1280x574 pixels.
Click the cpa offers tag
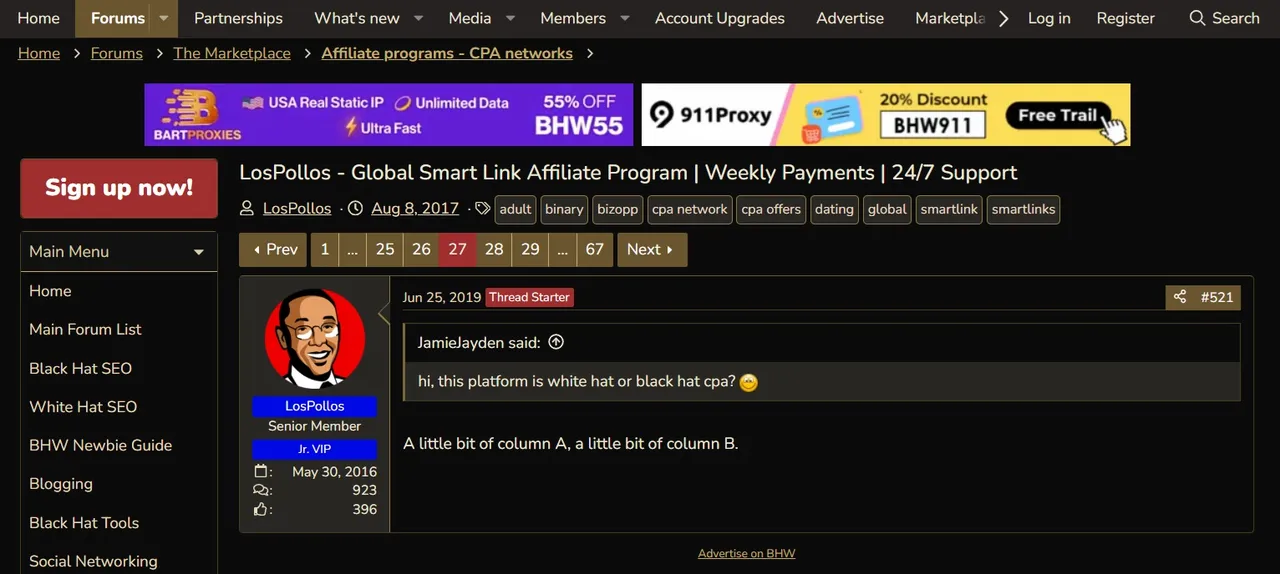(771, 209)
